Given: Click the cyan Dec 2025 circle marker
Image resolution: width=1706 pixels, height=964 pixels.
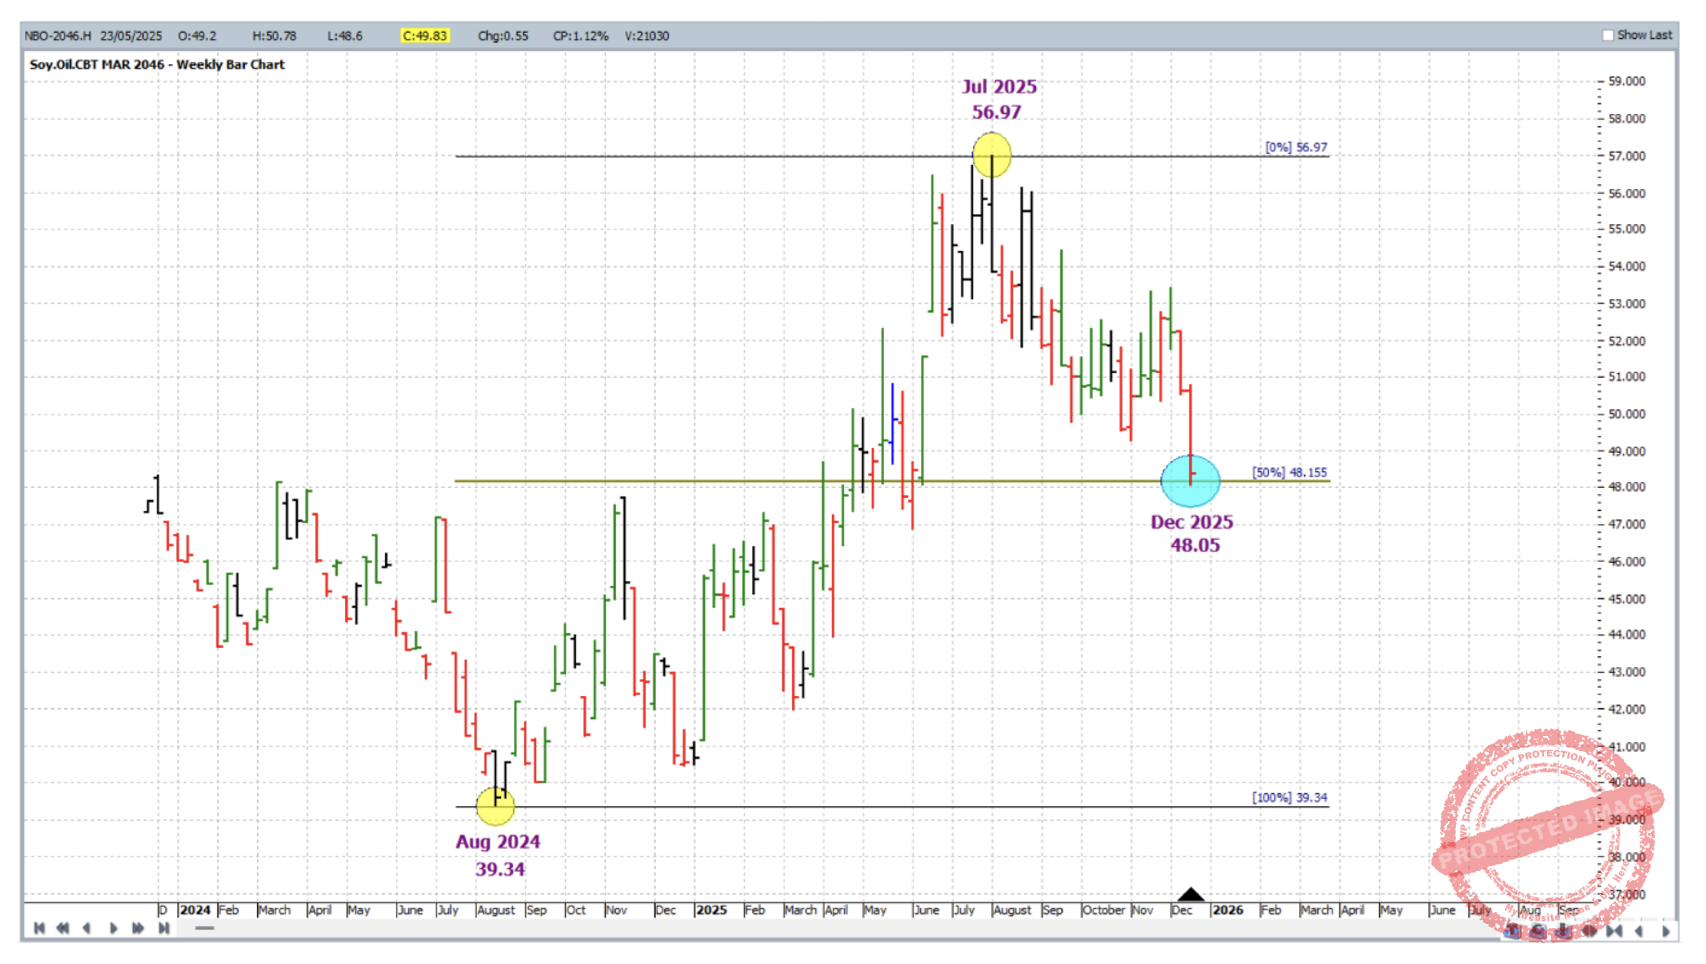Looking at the screenshot, I should tap(1190, 481).
